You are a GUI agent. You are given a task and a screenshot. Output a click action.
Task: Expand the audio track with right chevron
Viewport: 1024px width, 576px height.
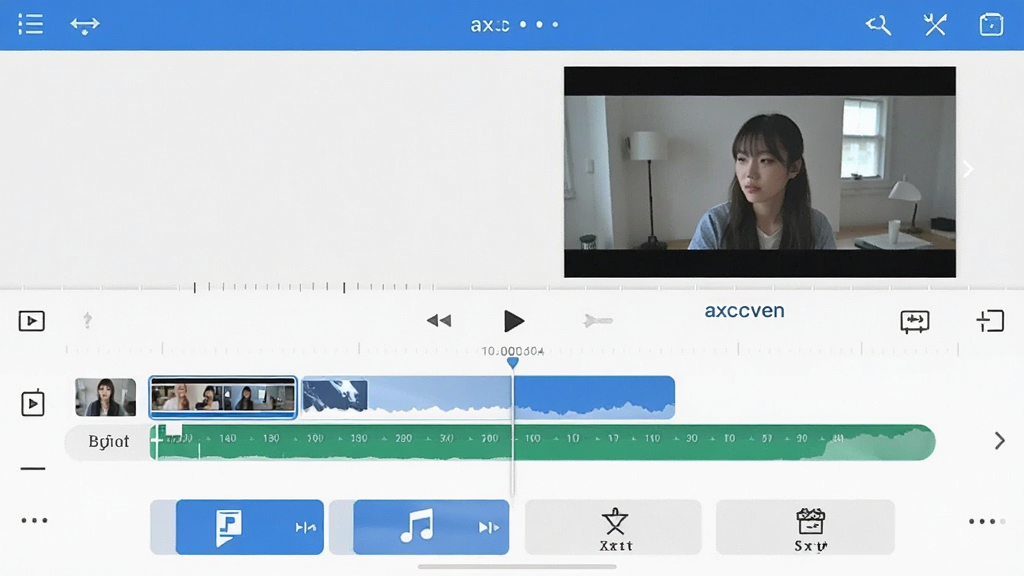[999, 441]
